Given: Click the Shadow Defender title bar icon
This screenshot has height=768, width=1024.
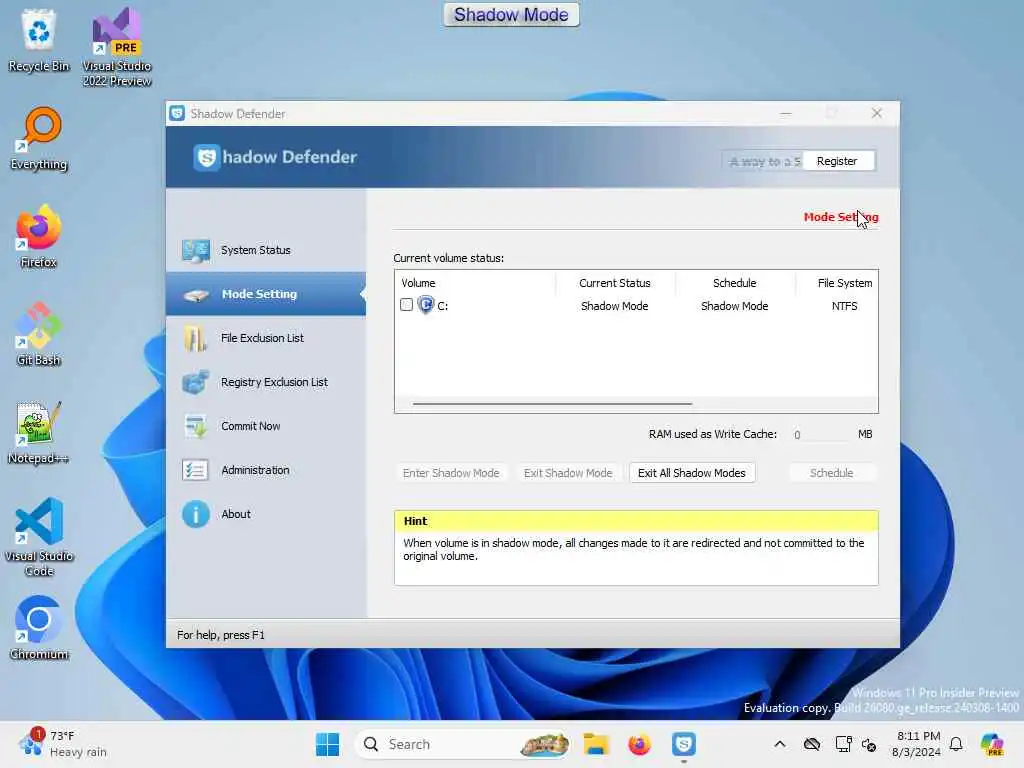Looking at the screenshot, I should pyautogui.click(x=177, y=114).
